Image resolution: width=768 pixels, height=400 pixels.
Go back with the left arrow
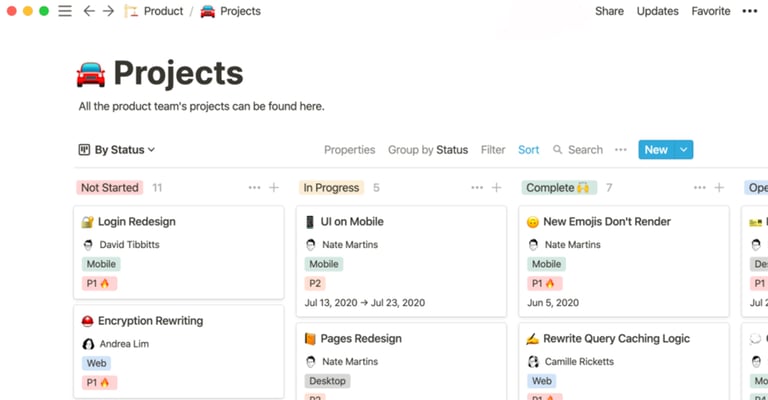coord(89,11)
